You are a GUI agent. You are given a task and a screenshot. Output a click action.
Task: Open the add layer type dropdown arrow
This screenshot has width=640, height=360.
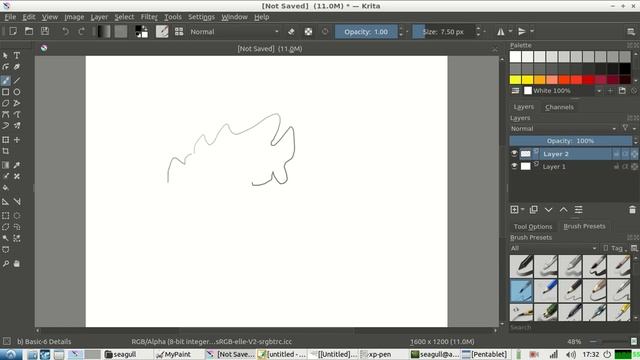(x=523, y=210)
